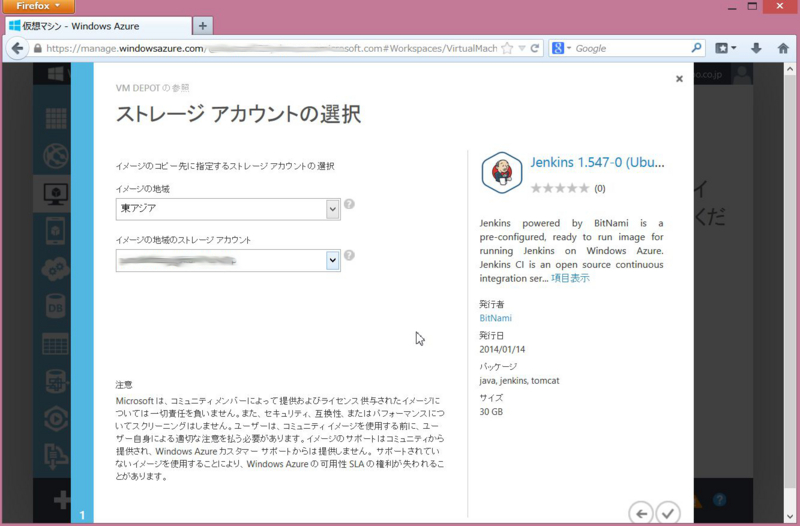
Task: Open the document-arrow icon in the Azure sidebar
Action: coord(56,456)
